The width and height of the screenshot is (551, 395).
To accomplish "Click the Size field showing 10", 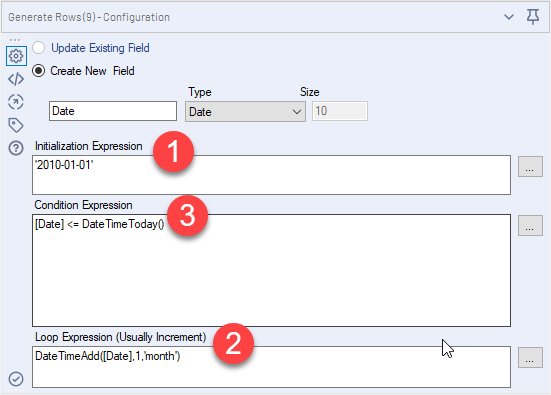I will point(340,111).
